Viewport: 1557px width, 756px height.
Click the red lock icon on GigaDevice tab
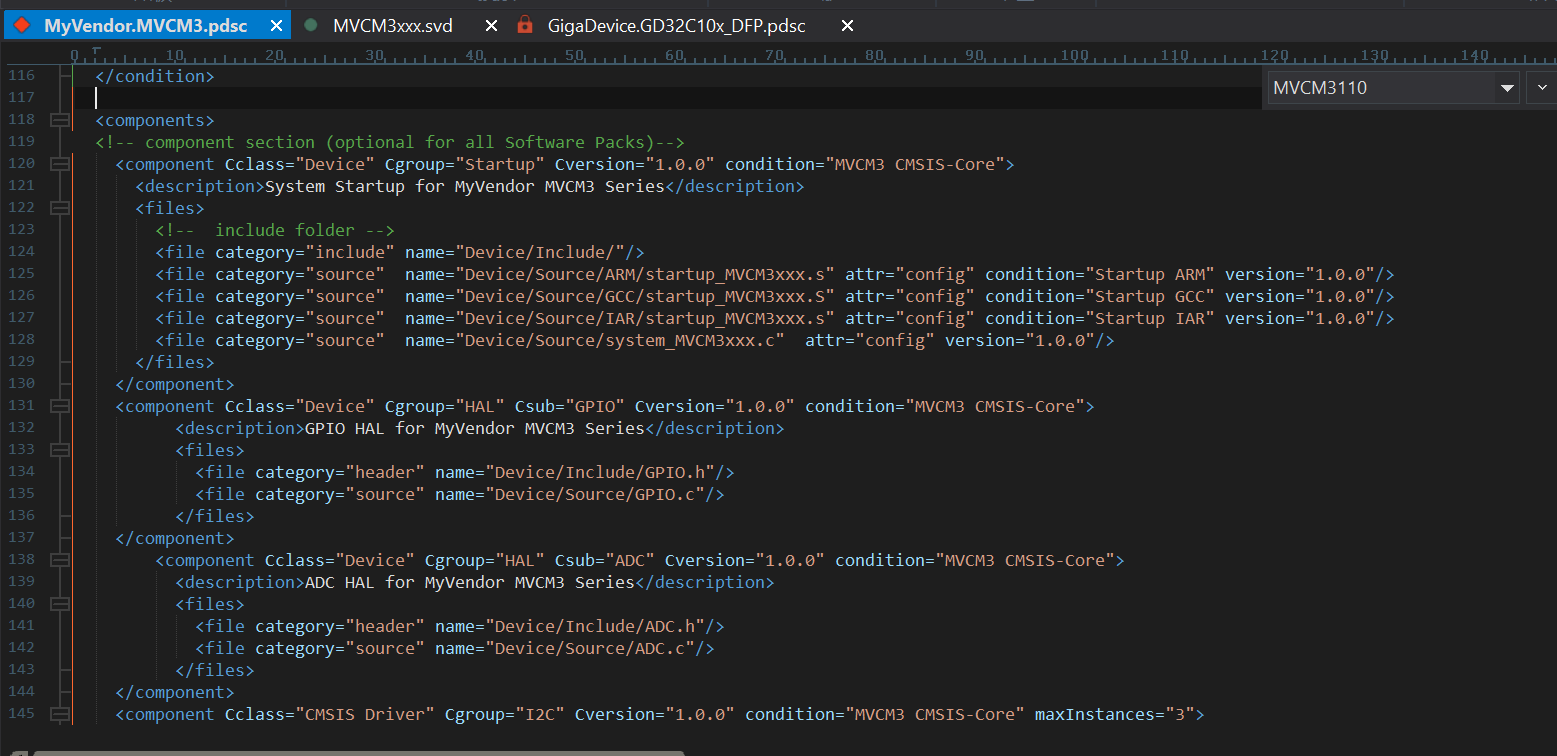point(525,25)
